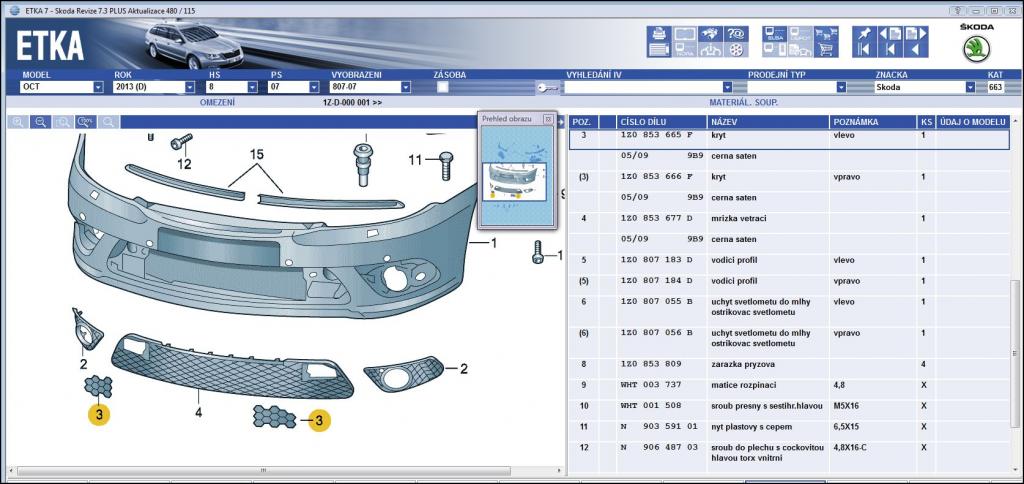Click the pushpin bookmark icon

click(x=865, y=34)
